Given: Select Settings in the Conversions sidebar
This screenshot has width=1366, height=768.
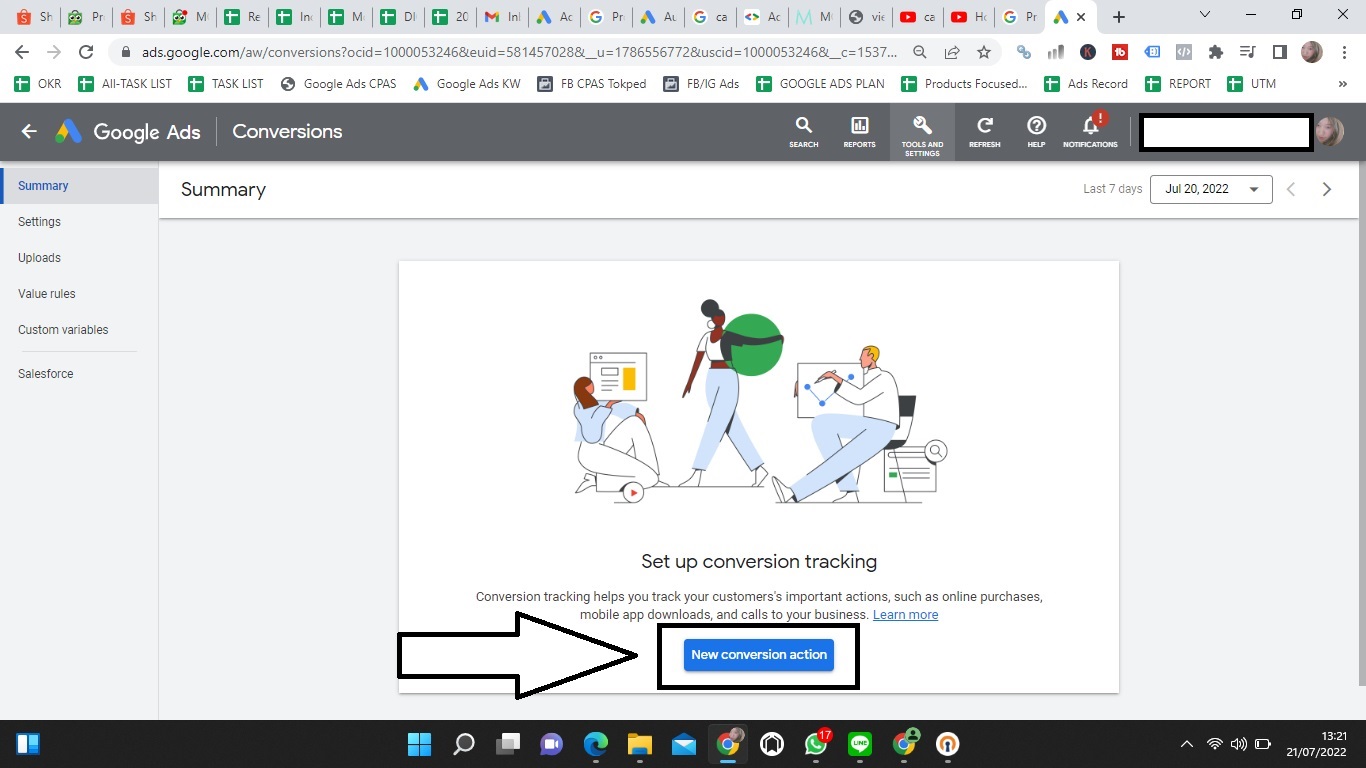Looking at the screenshot, I should pyautogui.click(x=39, y=221).
